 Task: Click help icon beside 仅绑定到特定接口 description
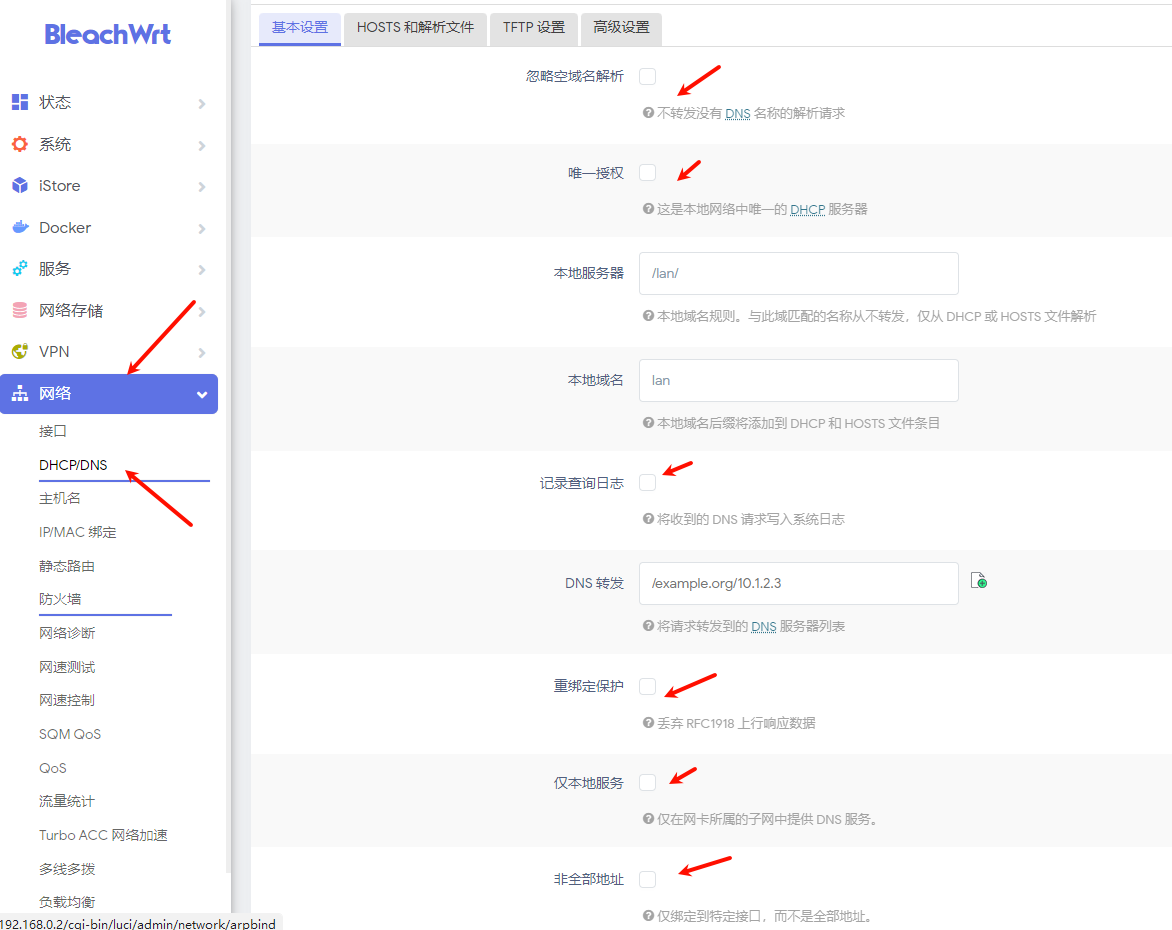pos(648,916)
